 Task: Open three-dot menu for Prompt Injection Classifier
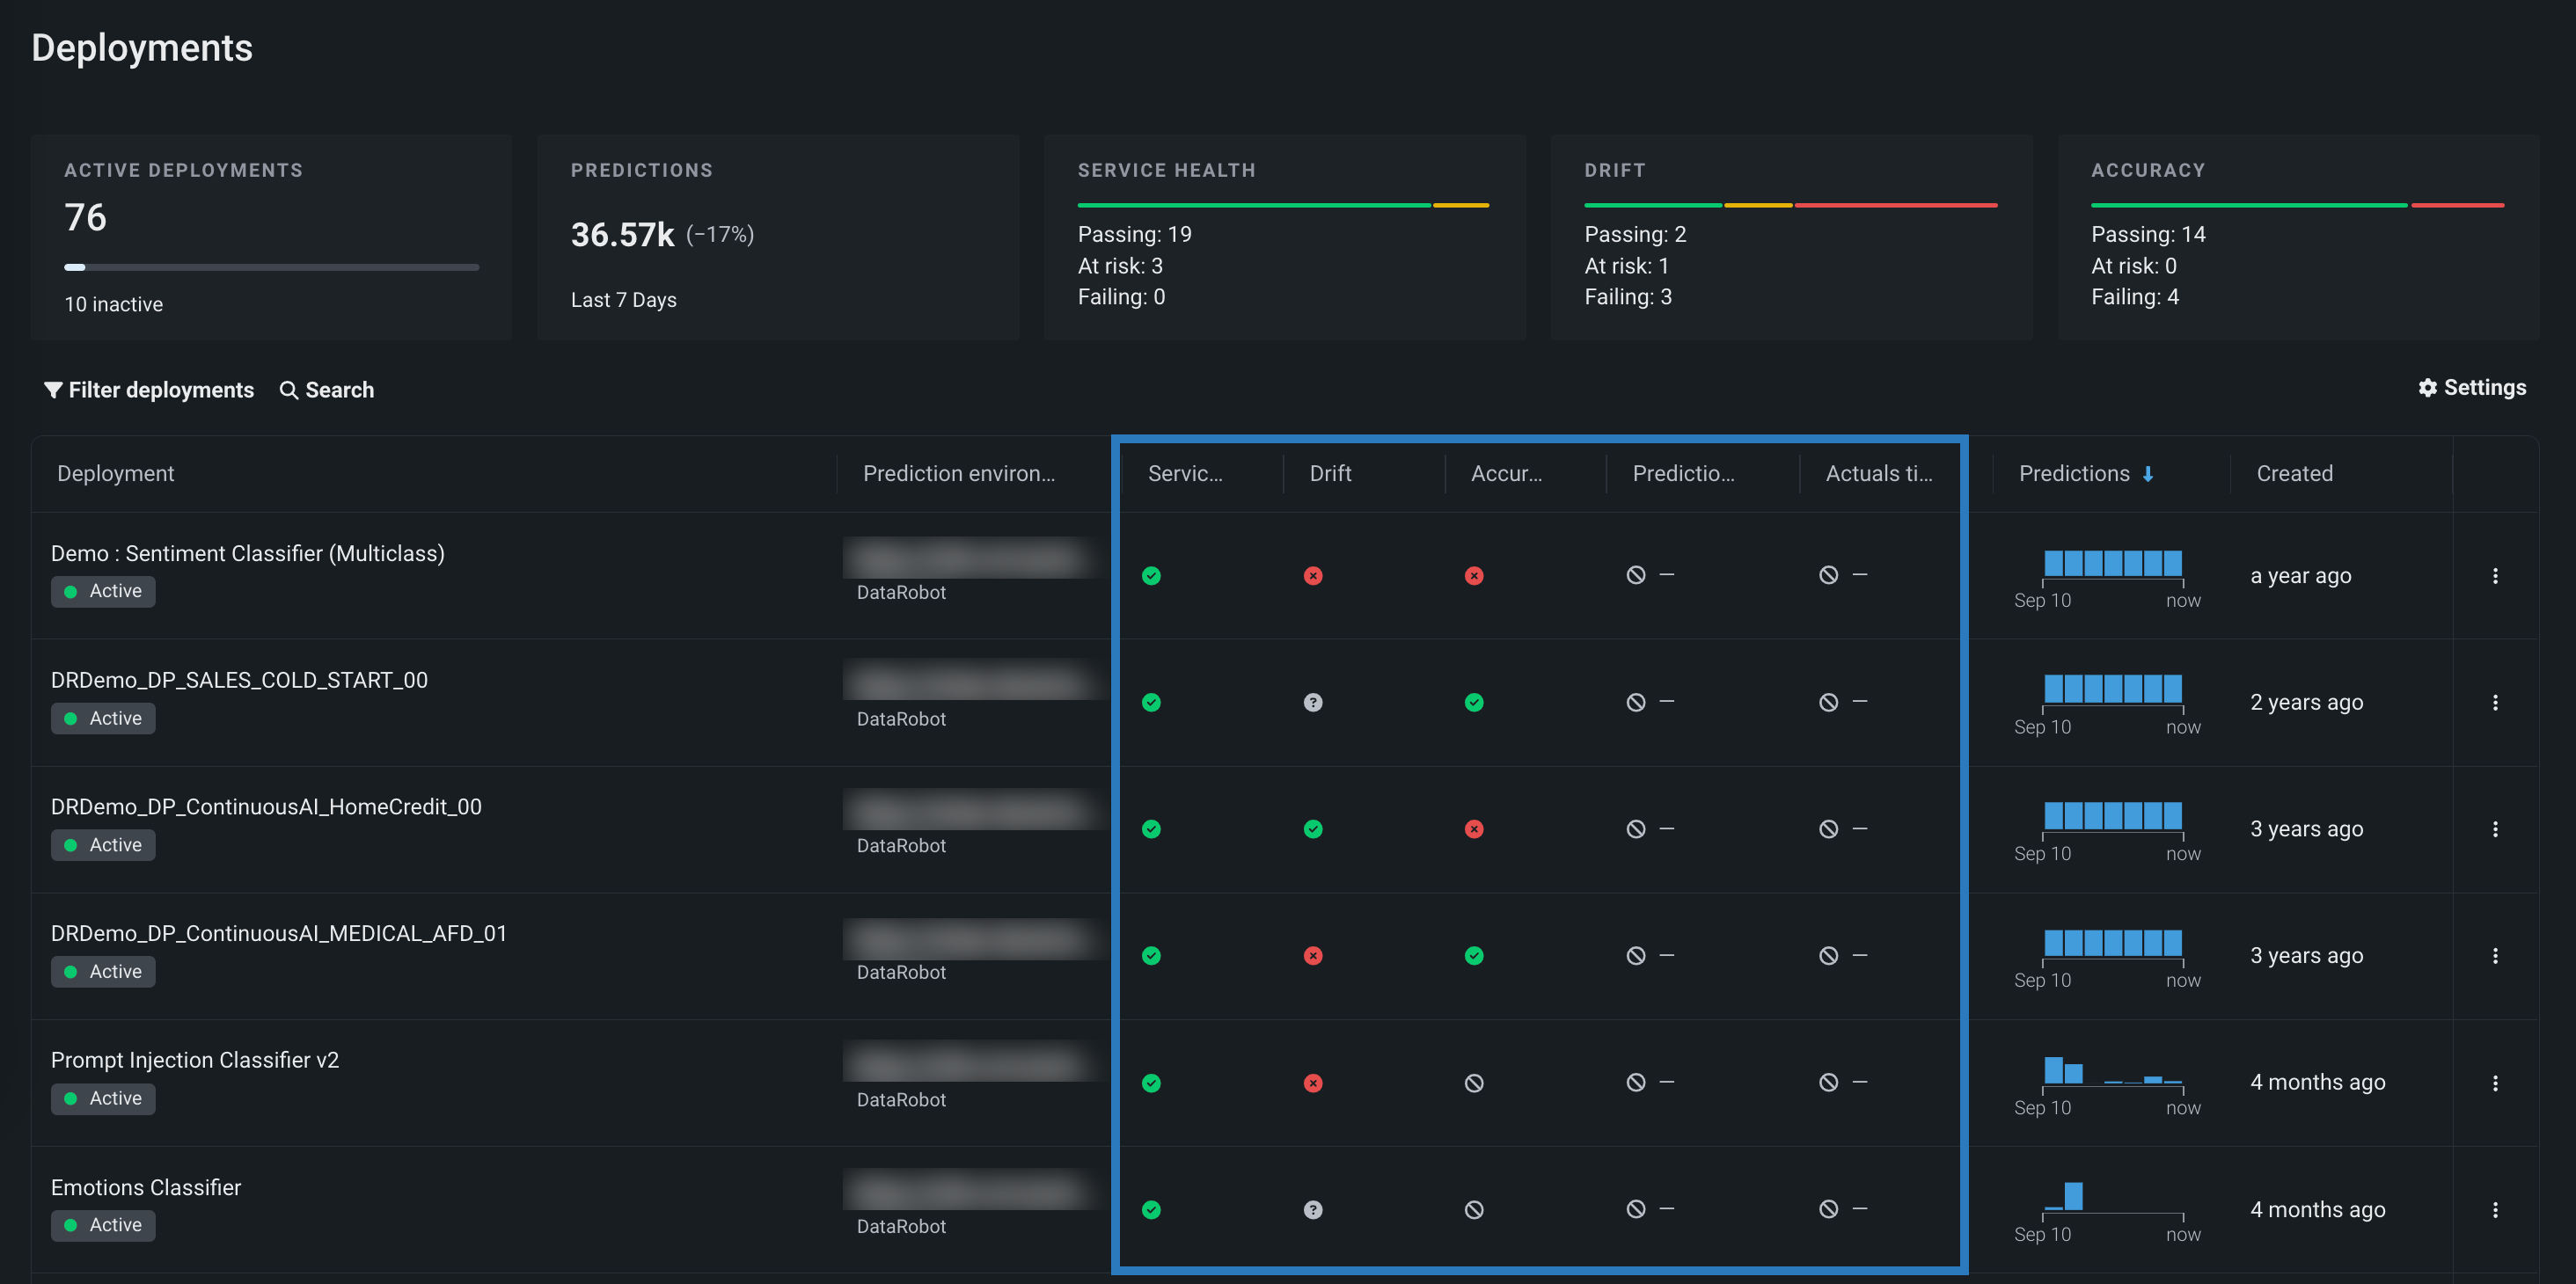pyautogui.click(x=2495, y=1083)
